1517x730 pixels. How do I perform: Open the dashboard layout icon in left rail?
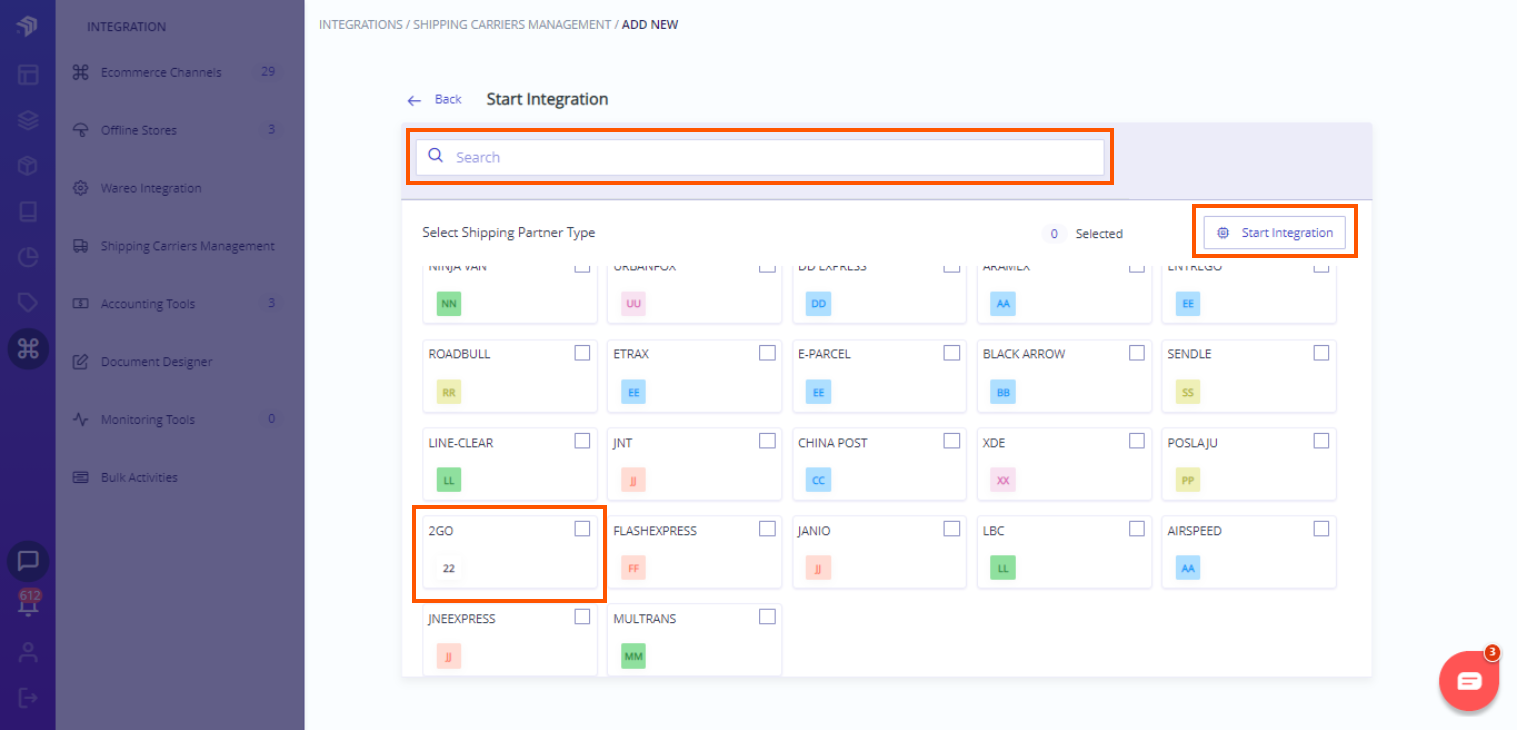pos(28,74)
